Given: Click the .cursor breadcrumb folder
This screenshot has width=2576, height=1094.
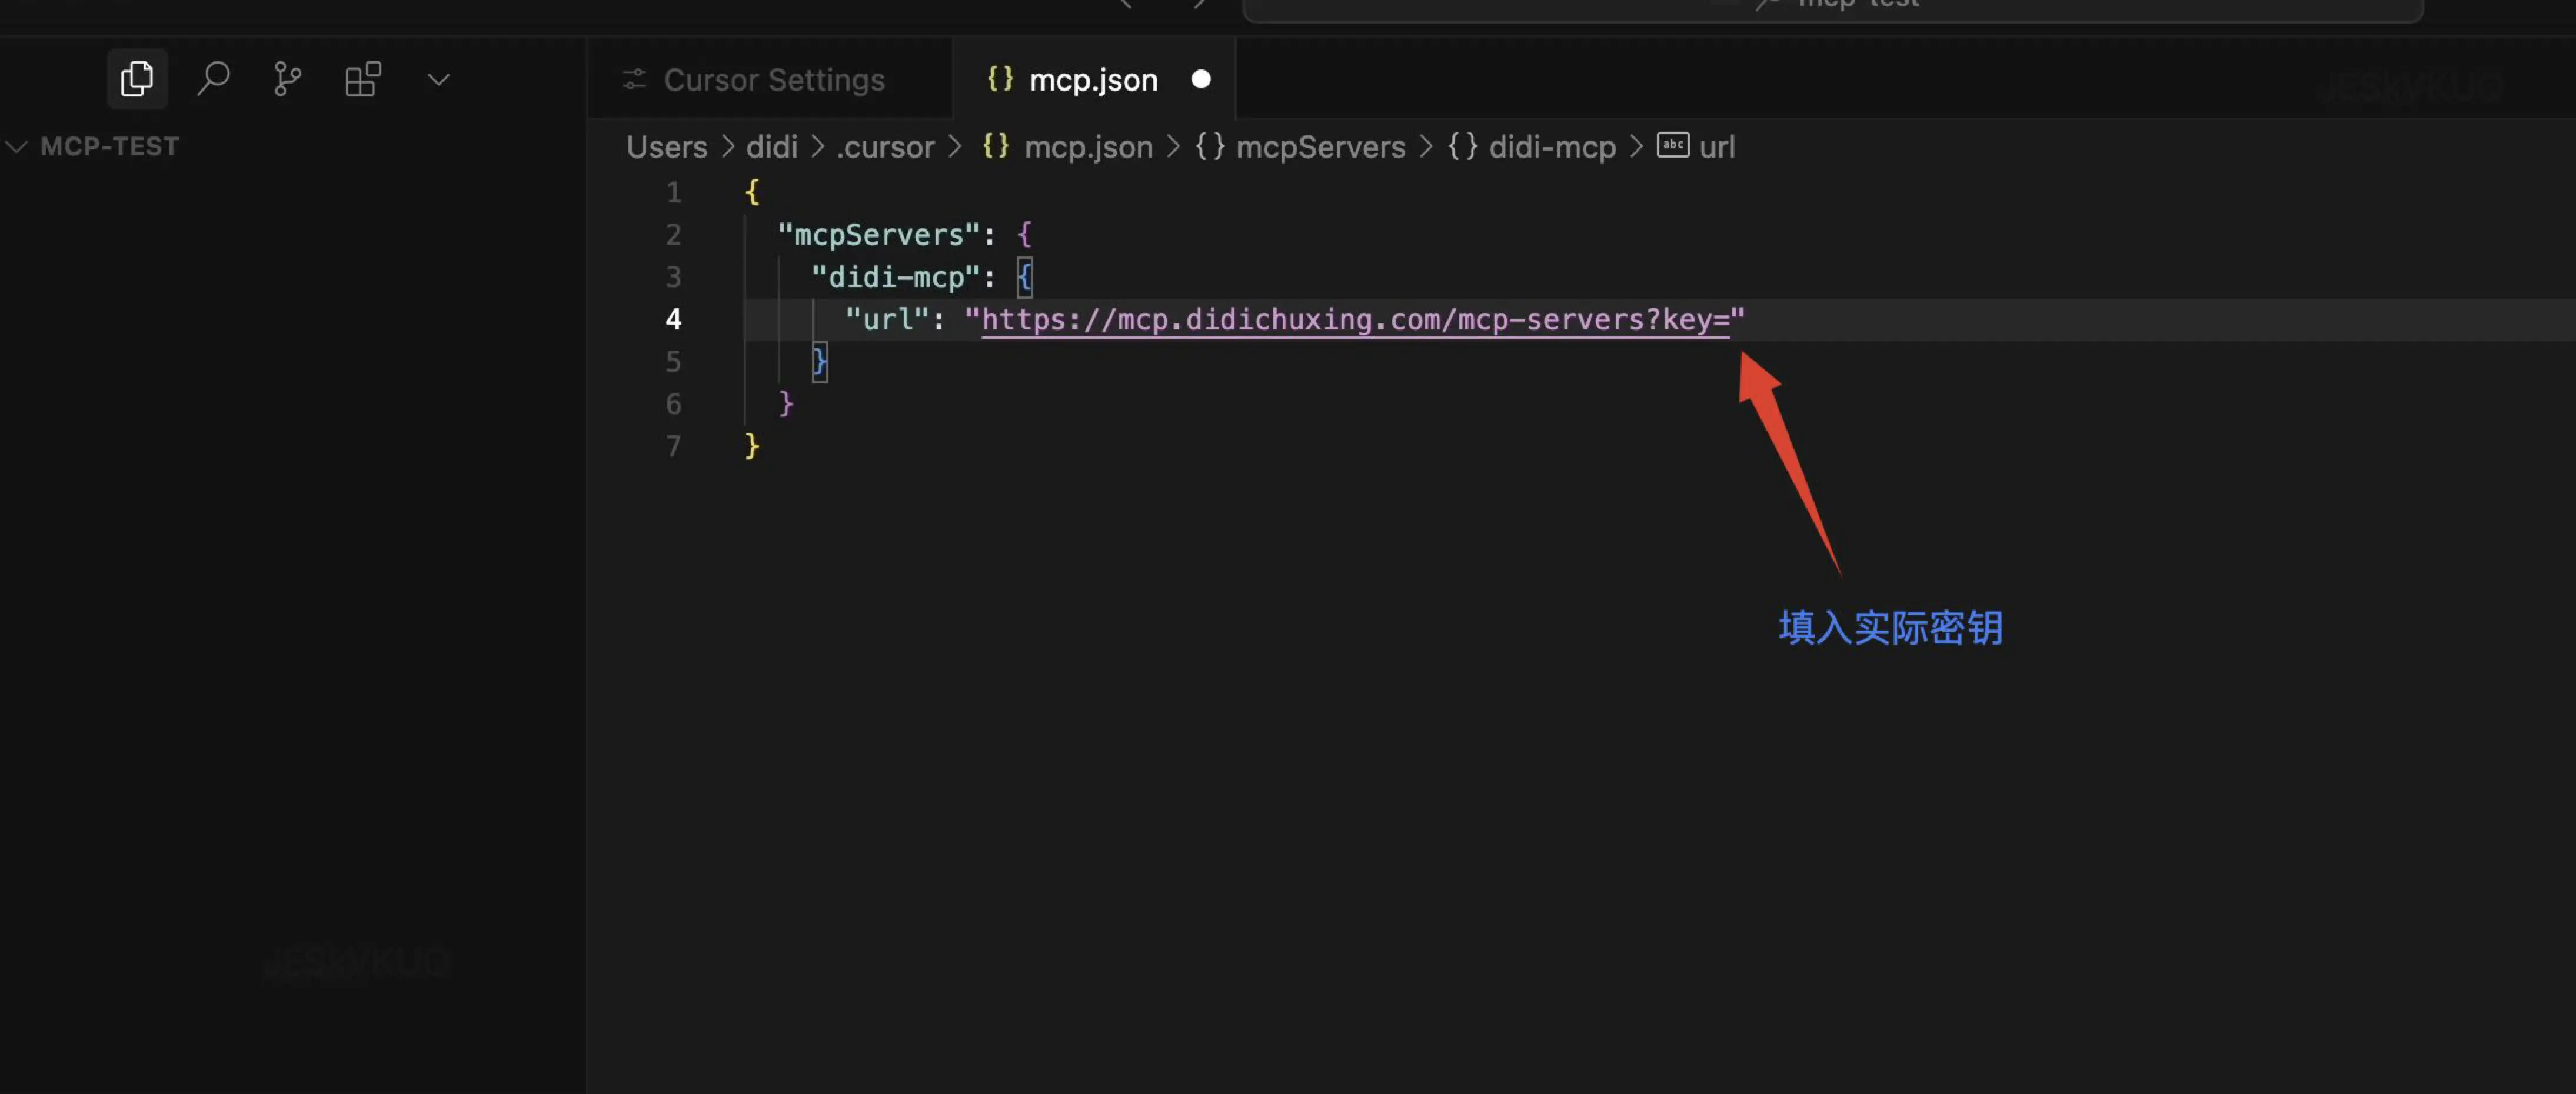Looking at the screenshot, I should pyautogui.click(x=885, y=147).
